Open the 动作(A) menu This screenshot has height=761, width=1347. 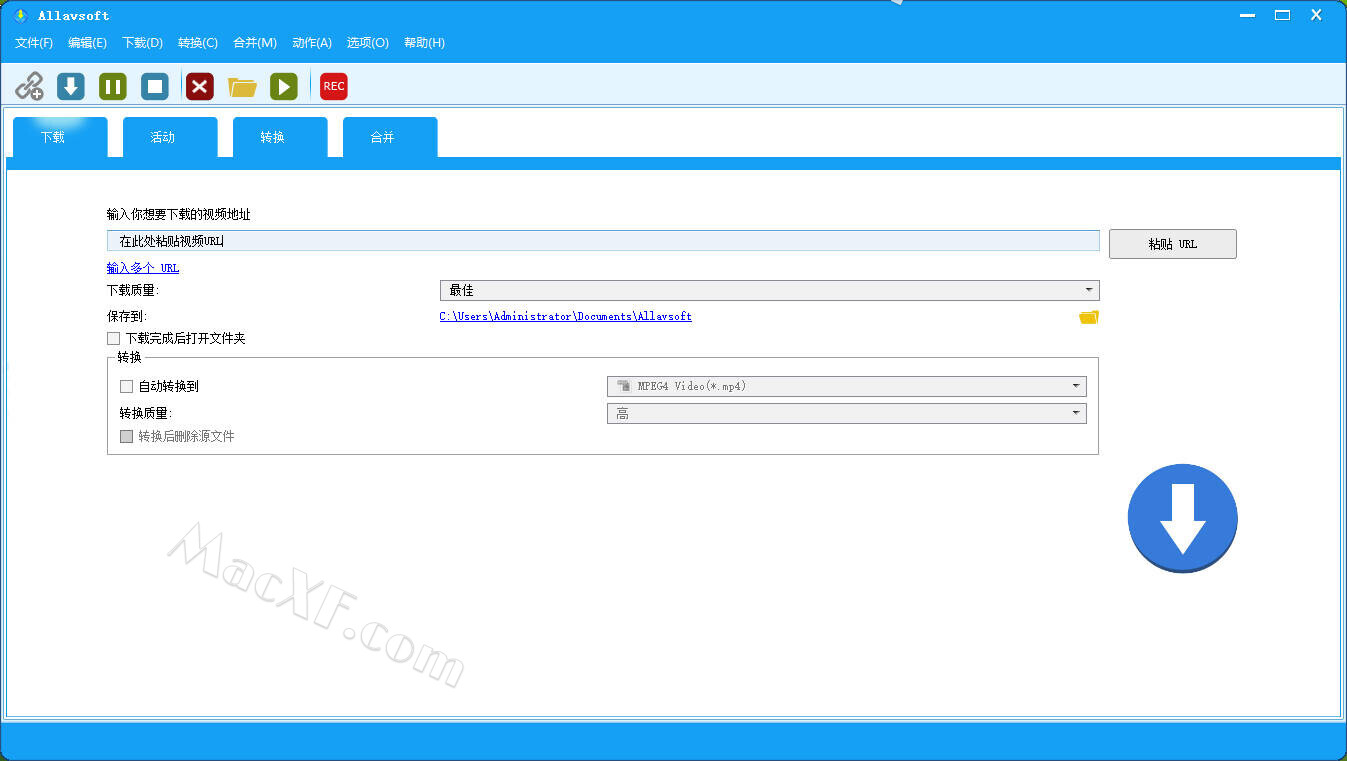[x=312, y=43]
